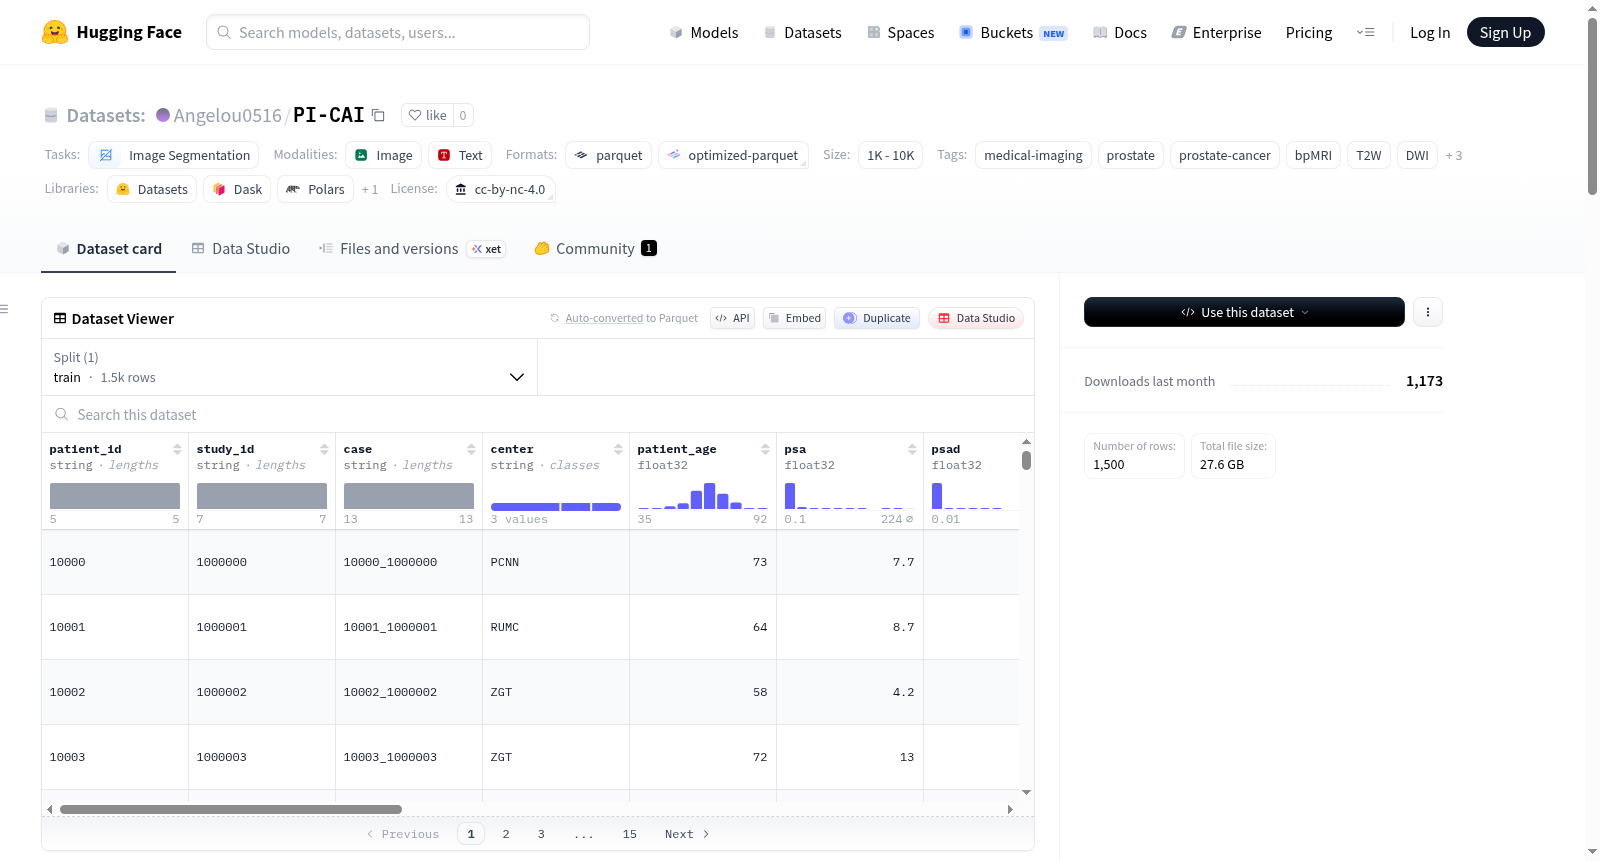Click the psa value distribution histogram
This screenshot has height=861, width=1600.
[850, 496]
